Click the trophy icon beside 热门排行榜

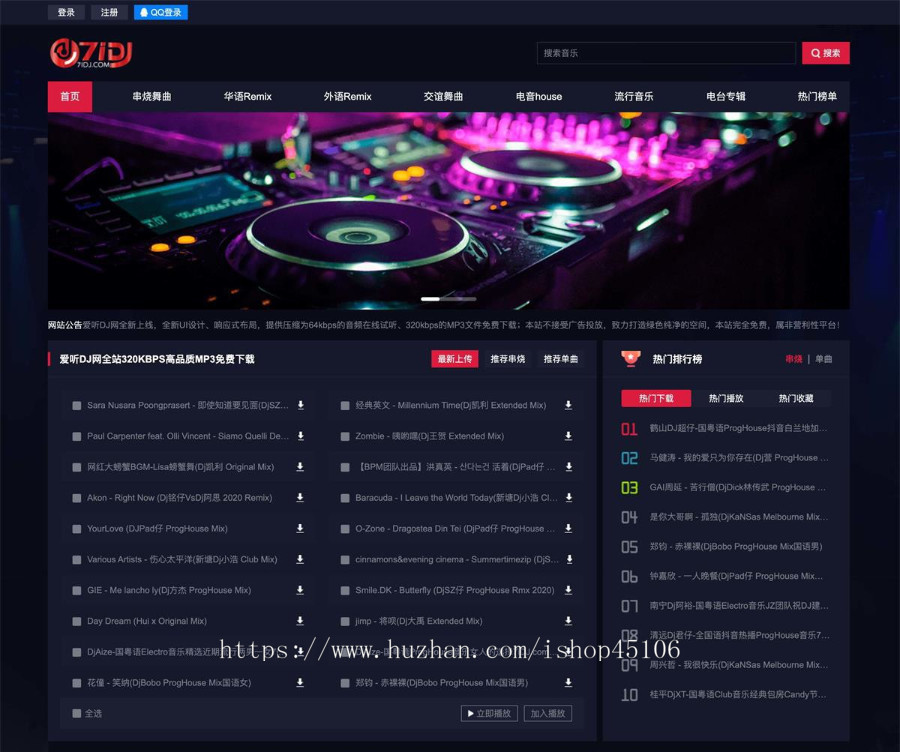point(631,358)
